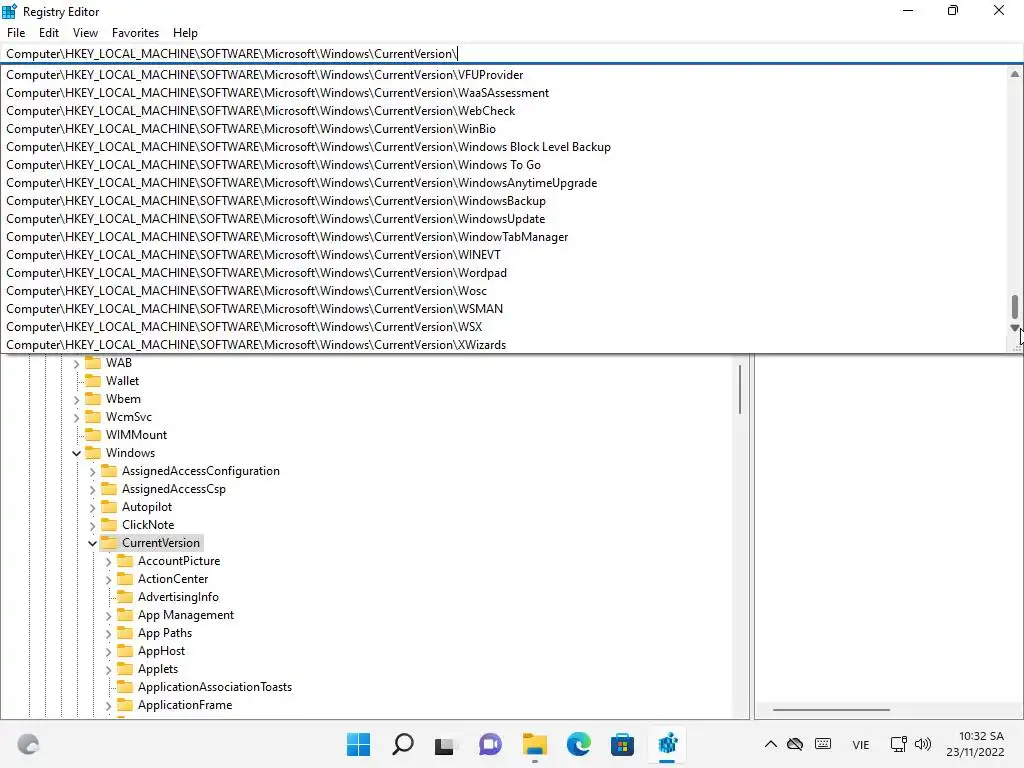Expand the AssignedAccessCsp key
Image resolution: width=1024 pixels, height=768 pixels.
tap(92, 489)
